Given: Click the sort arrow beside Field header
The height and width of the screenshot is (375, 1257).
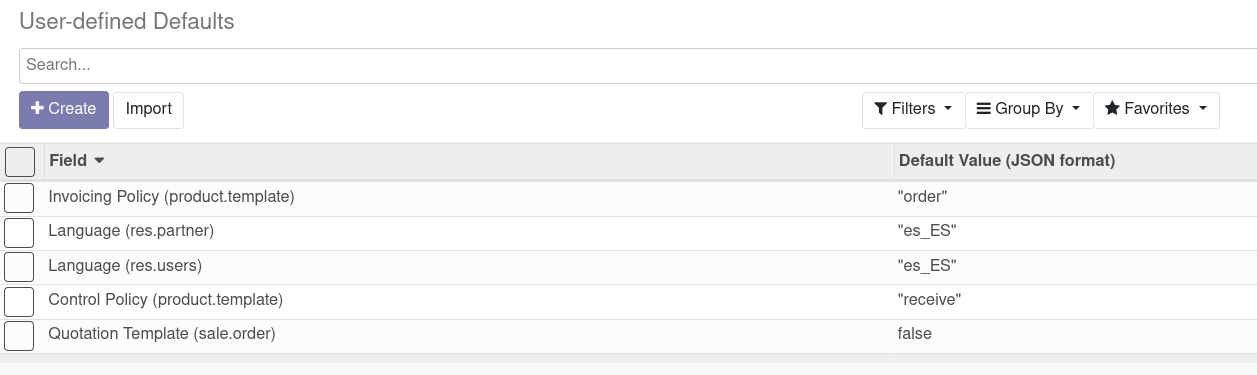Looking at the screenshot, I should pos(99,161).
